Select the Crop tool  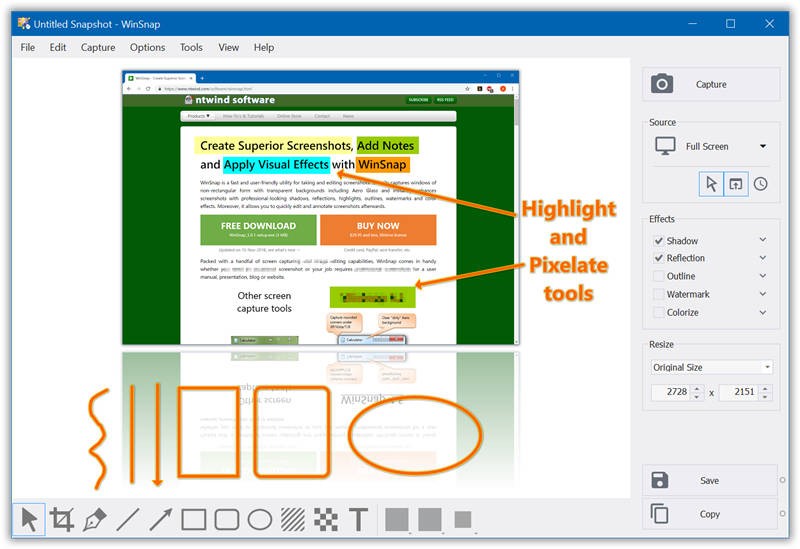pos(62,519)
